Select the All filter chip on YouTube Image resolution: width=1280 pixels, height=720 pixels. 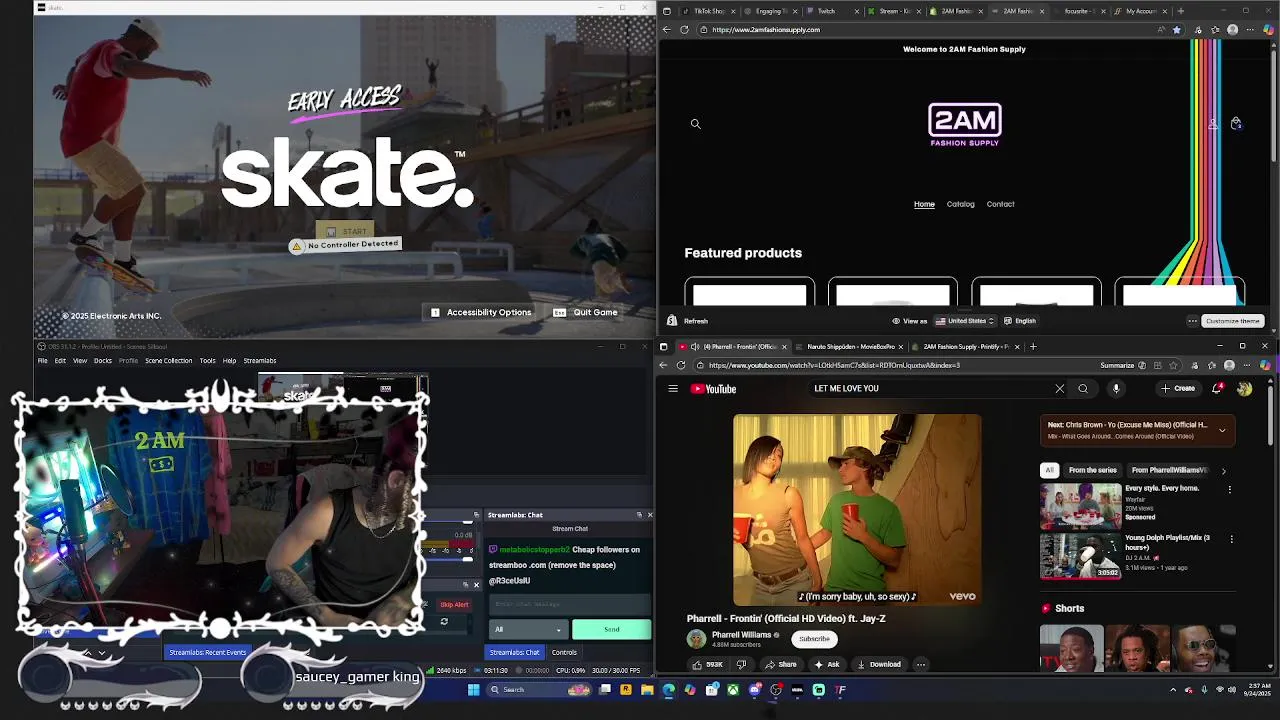[x=1049, y=470]
